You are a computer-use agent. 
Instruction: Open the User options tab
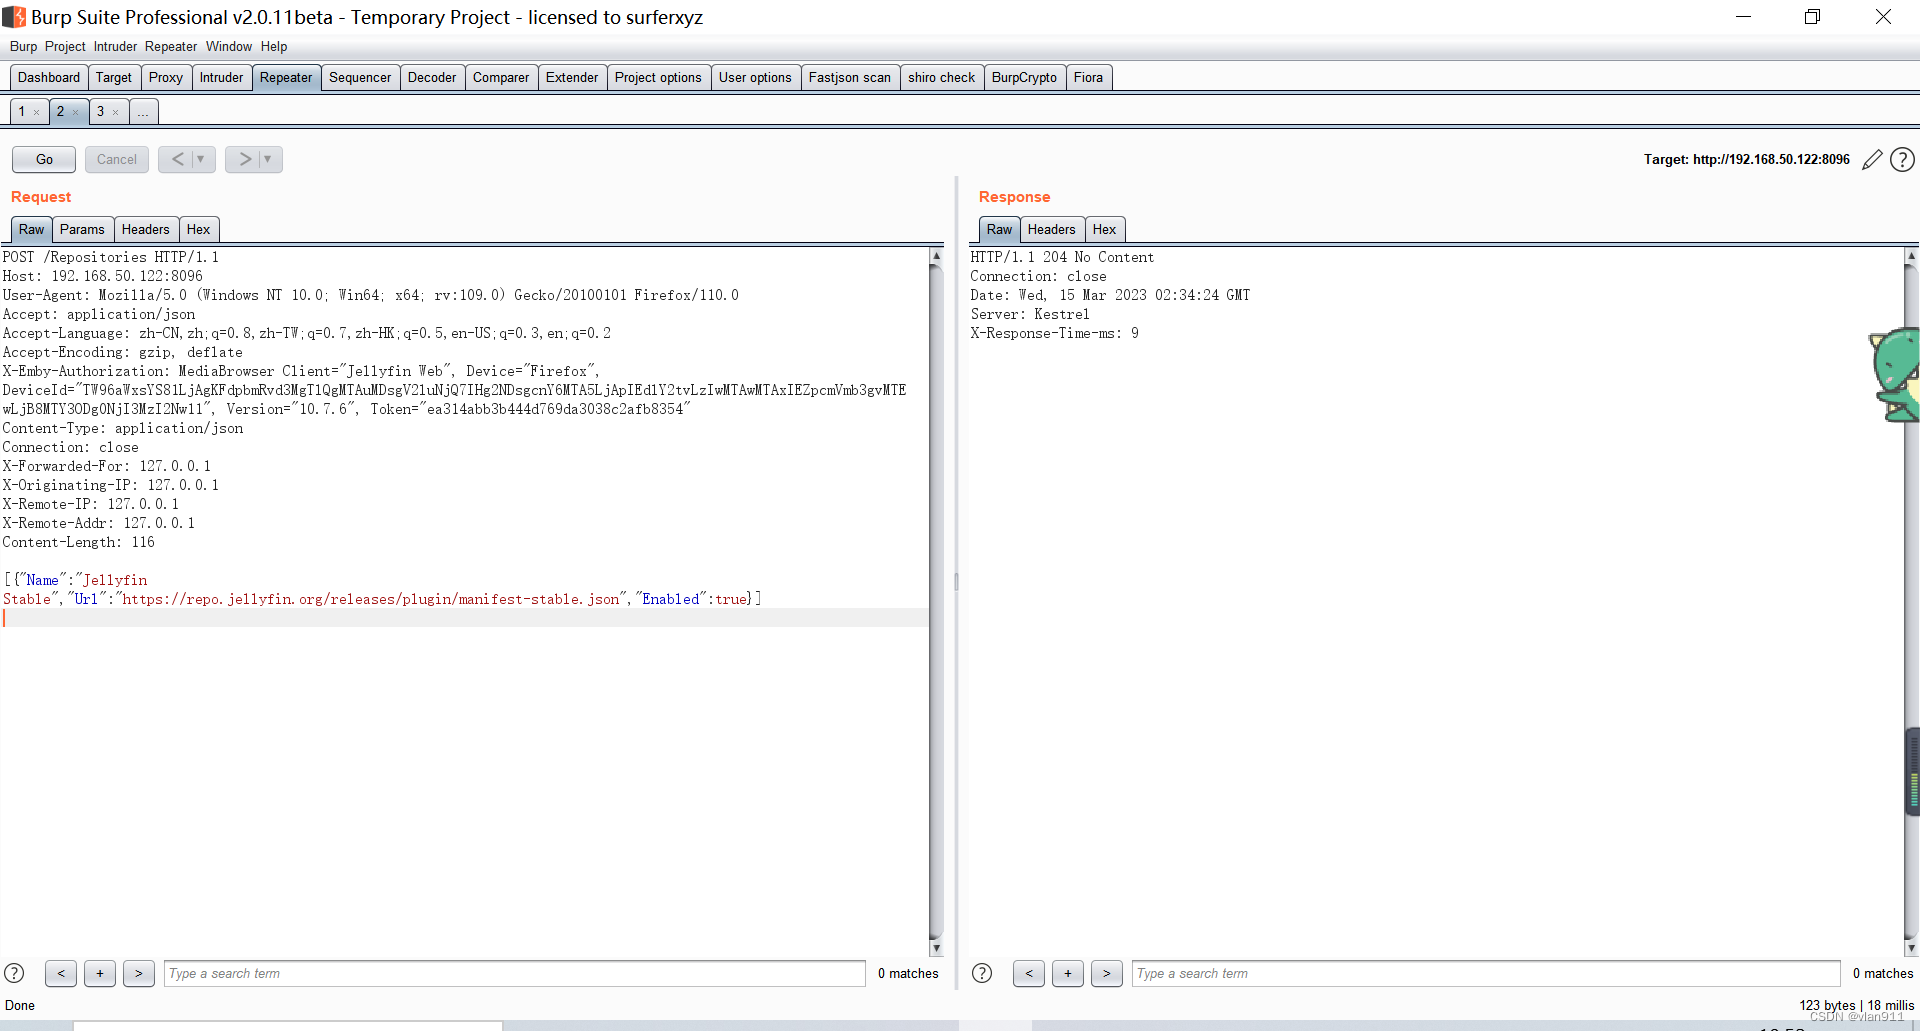[755, 78]
